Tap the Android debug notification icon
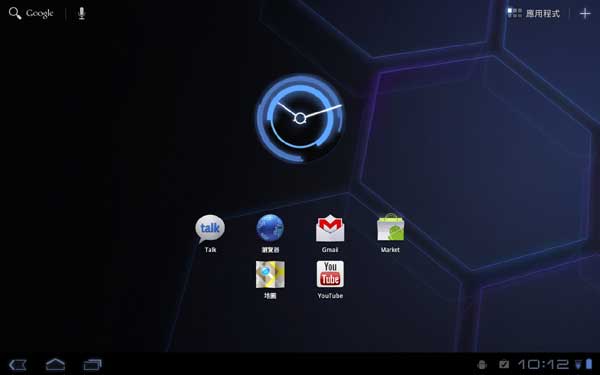The height and width of the screenshot is (375, 600). (x=482, y=365)
